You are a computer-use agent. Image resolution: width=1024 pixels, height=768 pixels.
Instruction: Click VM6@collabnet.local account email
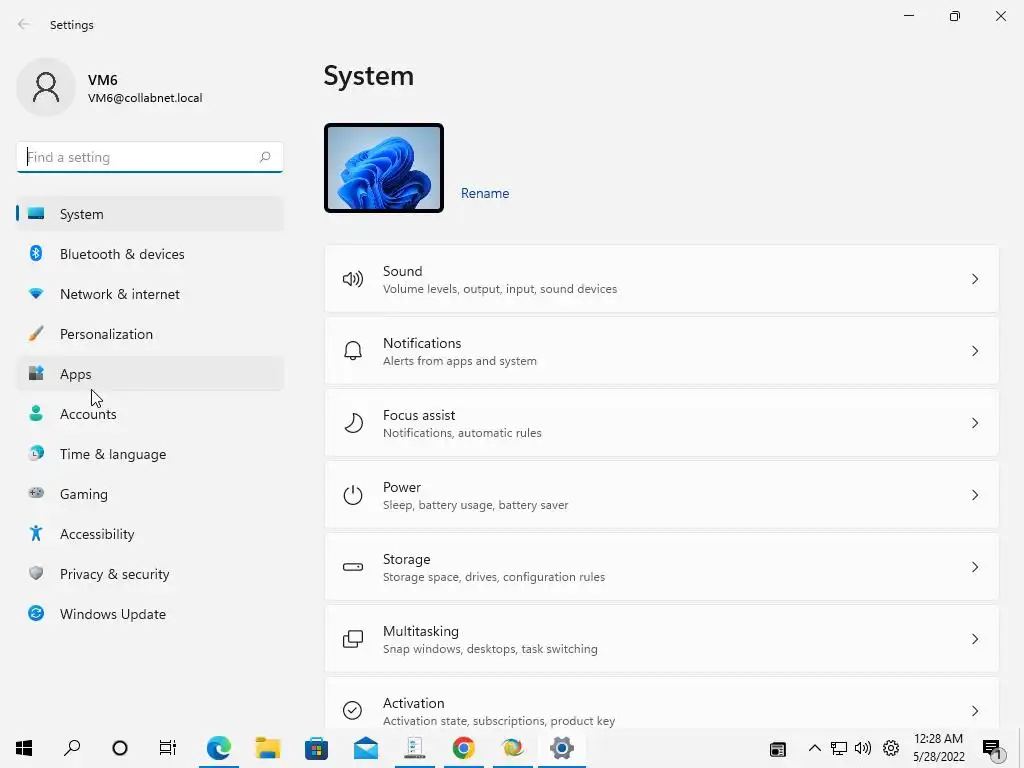(145, 98)
